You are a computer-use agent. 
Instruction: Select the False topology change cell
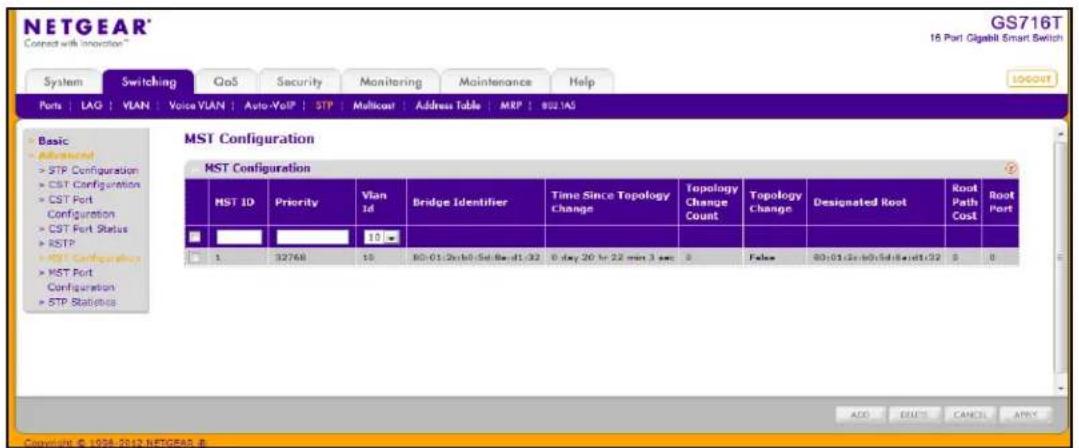(x=774, y=258)
